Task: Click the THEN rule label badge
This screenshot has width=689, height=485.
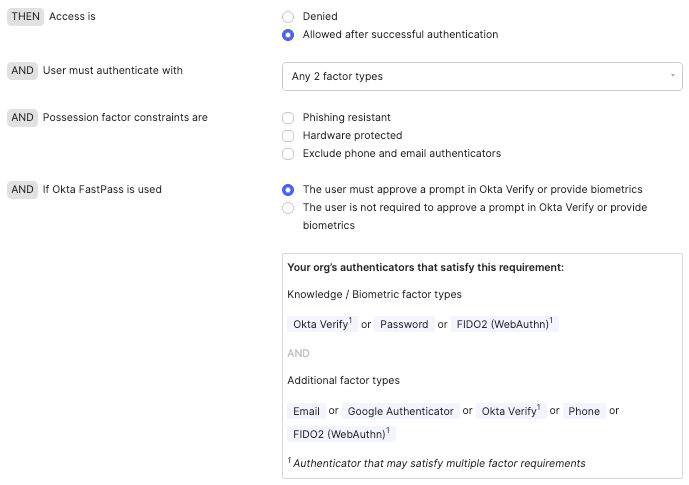Action: coord(25,17)
